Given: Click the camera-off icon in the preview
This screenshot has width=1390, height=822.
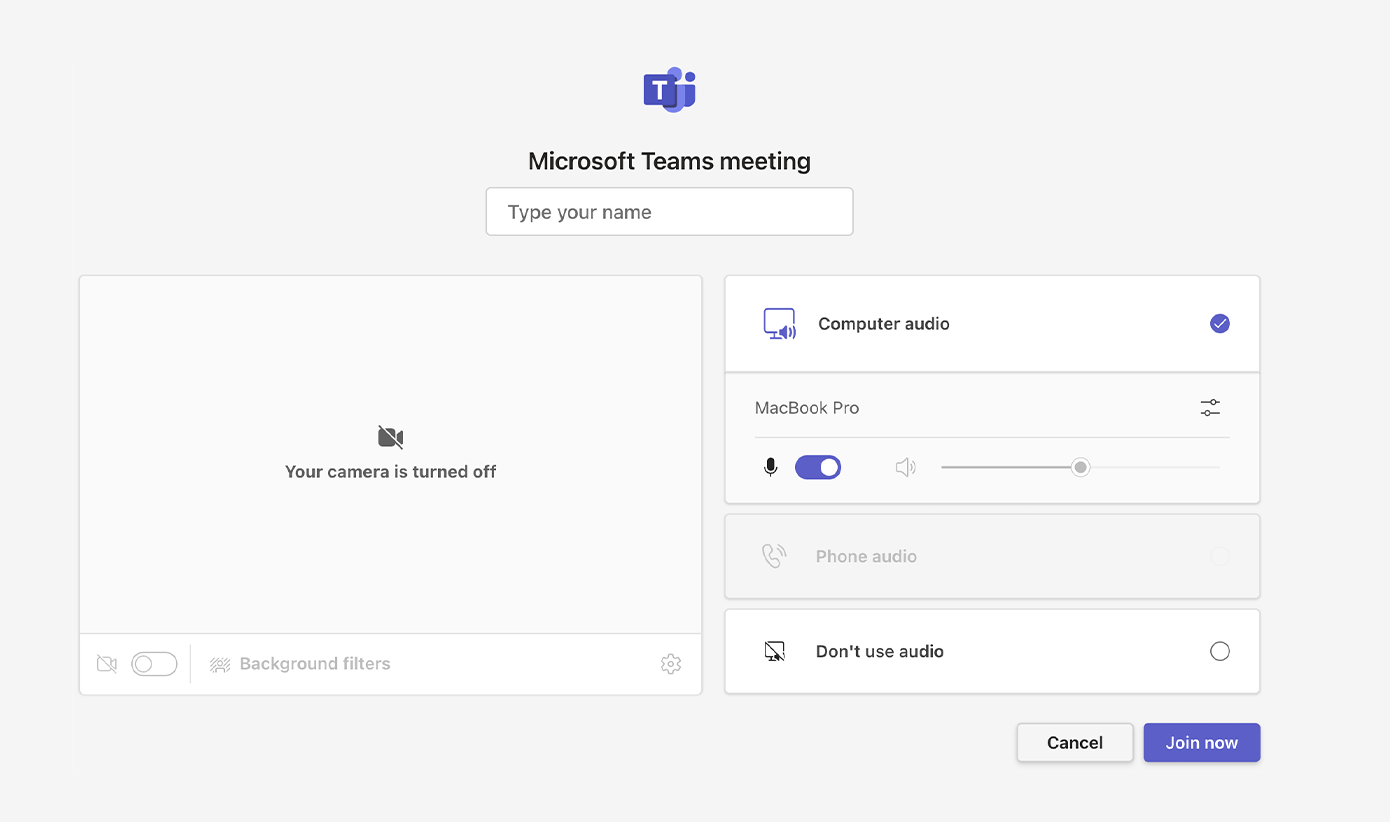Looking at the screenshot, I should click(390, 437).
